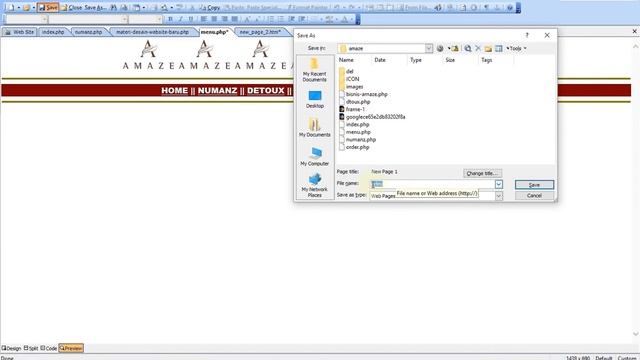Click Save As in the main toolbar
This screenshot has width=640, height=360.
(x=95, y=7)
